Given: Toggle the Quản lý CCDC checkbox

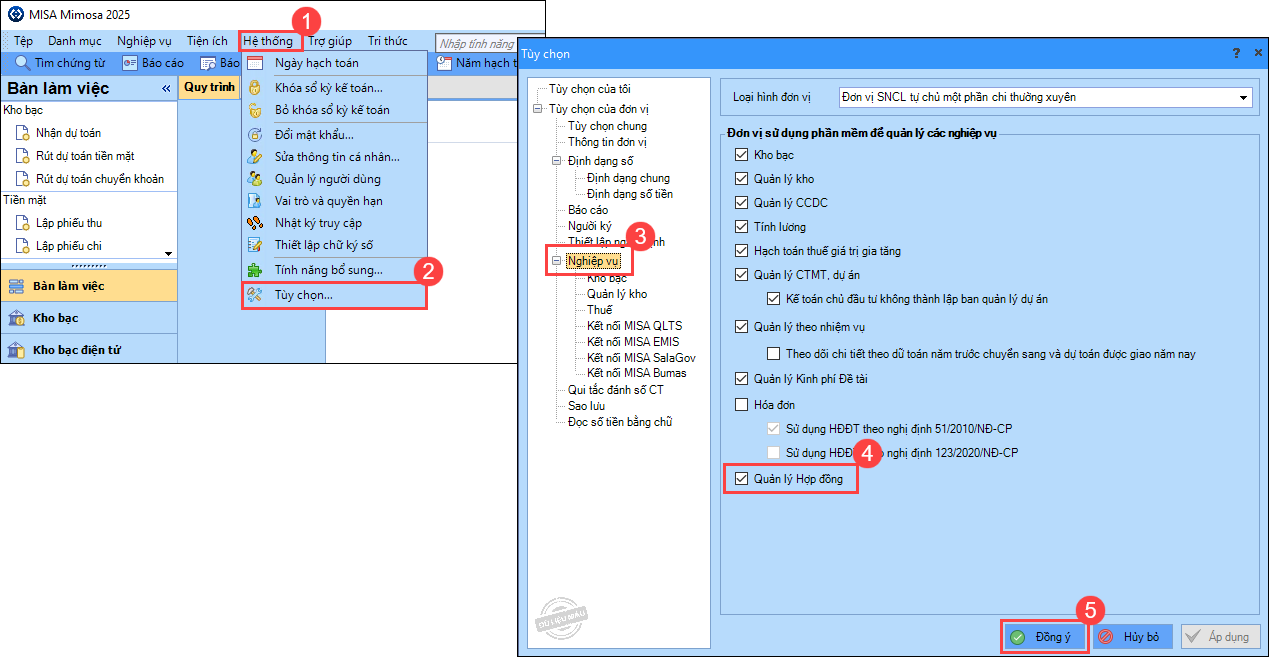Looking at the screenshot, I should (x=741, y=203).
